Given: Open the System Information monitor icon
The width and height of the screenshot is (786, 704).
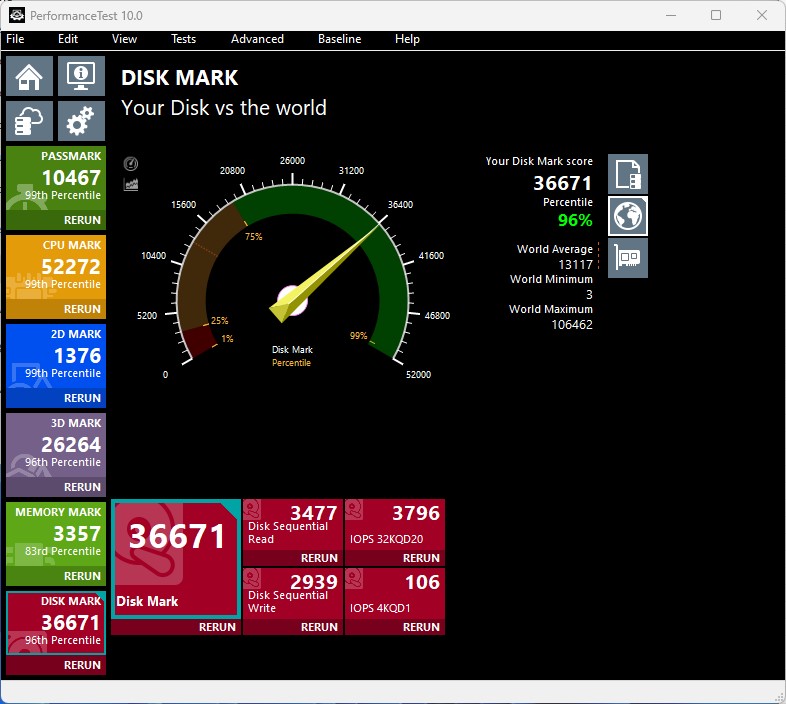Looking at the screenshot, I should (x=81, y=77).
